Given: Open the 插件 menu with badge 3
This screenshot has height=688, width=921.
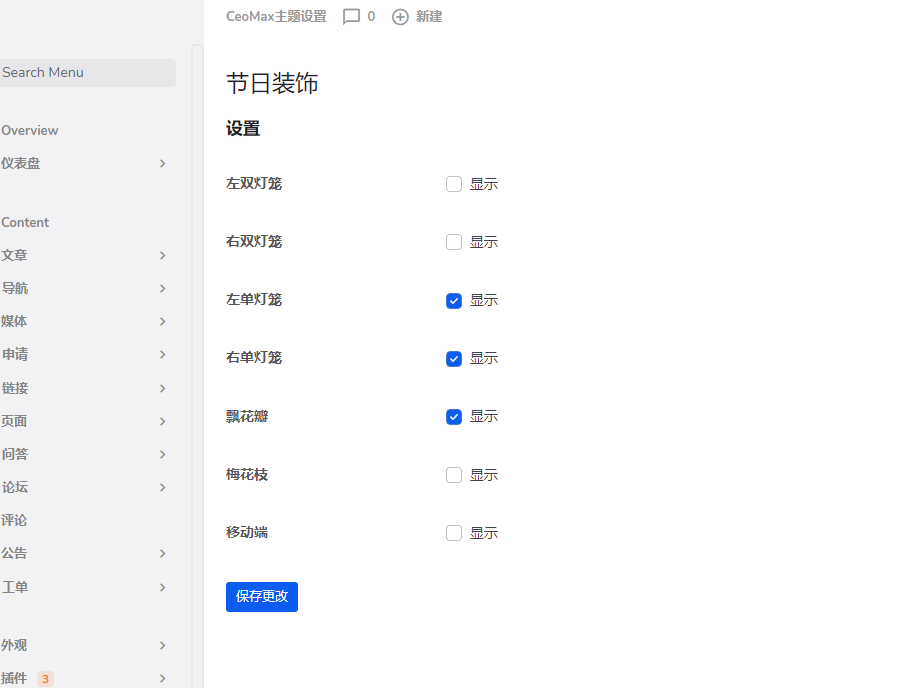Looking at the screenshot, I should pyautogui.click(x=15, y=679).
